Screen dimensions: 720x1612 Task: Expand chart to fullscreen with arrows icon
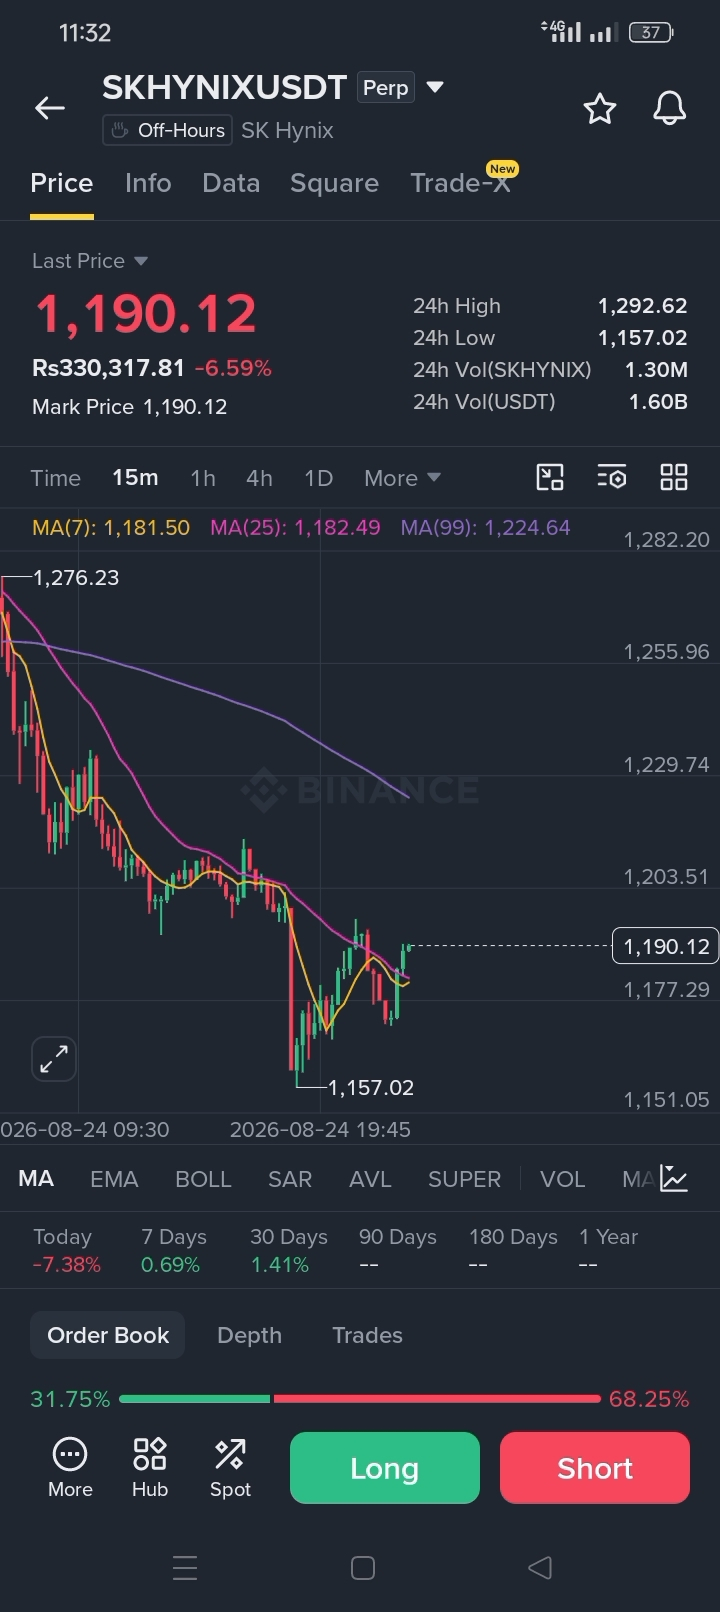pyautogui.click(x=54, y=1059)
